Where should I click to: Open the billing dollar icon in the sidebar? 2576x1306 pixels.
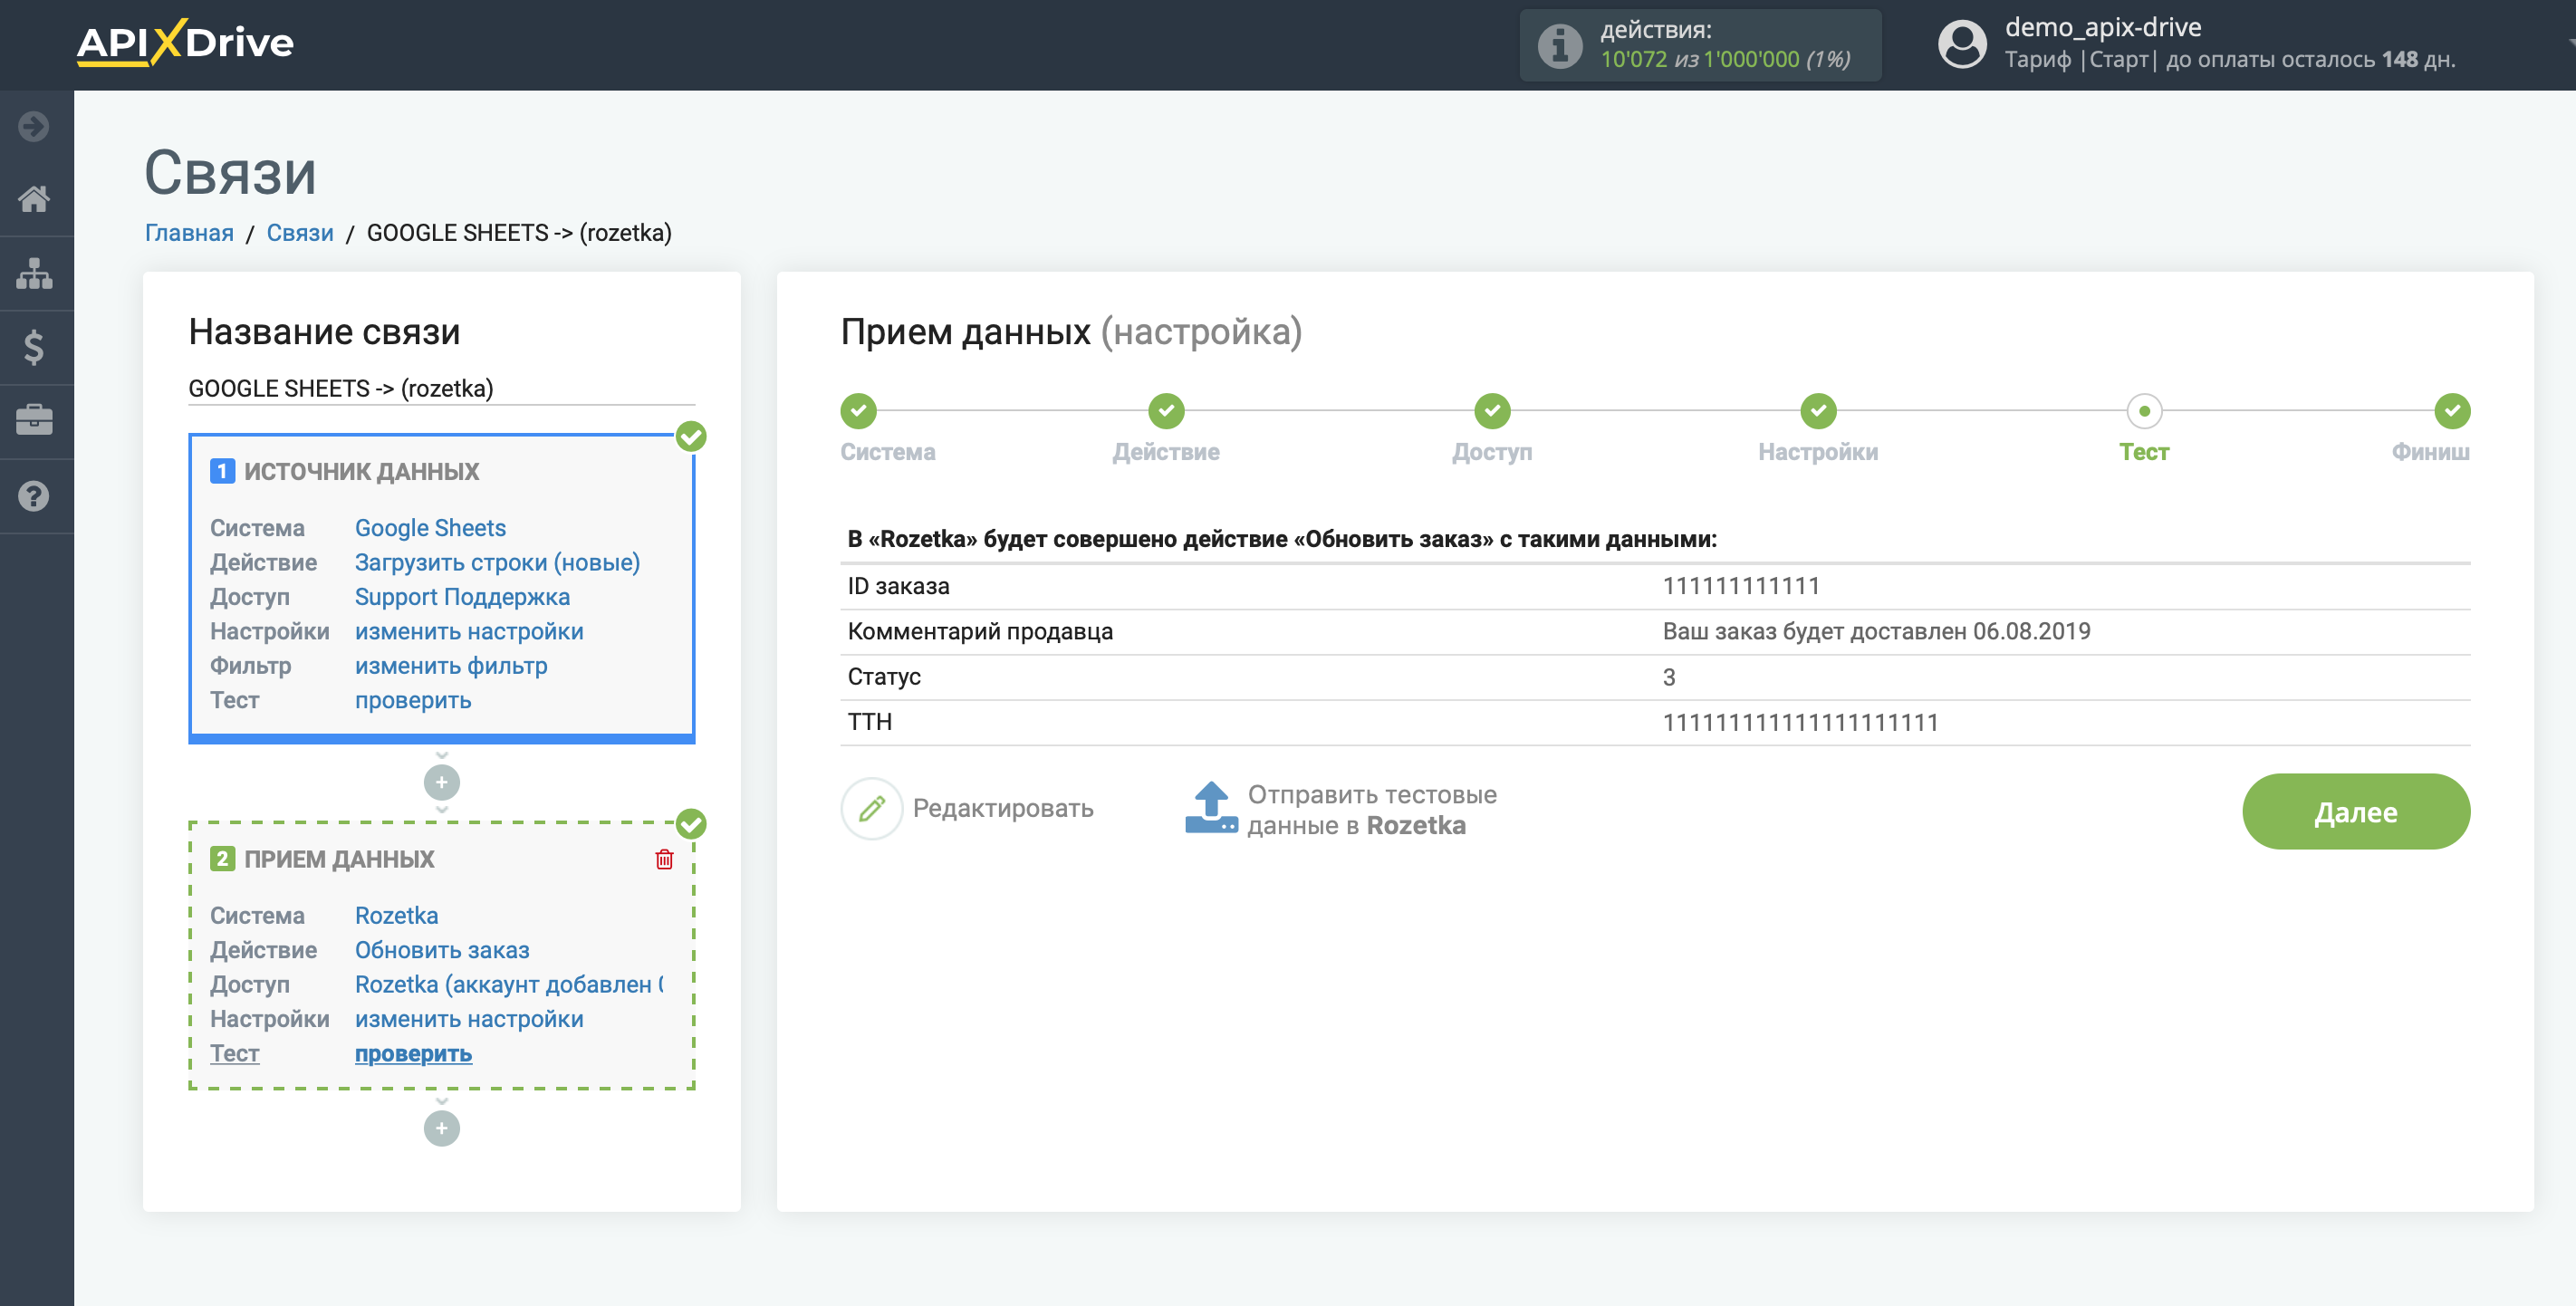tap(34, 347)
